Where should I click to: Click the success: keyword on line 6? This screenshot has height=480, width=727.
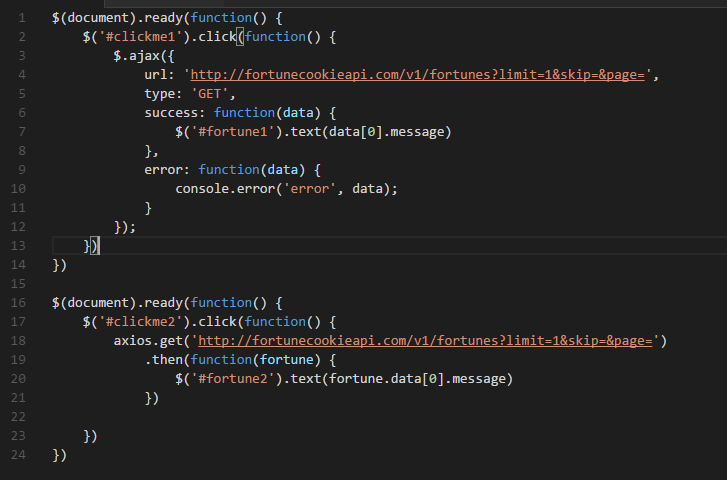point(174,113)
